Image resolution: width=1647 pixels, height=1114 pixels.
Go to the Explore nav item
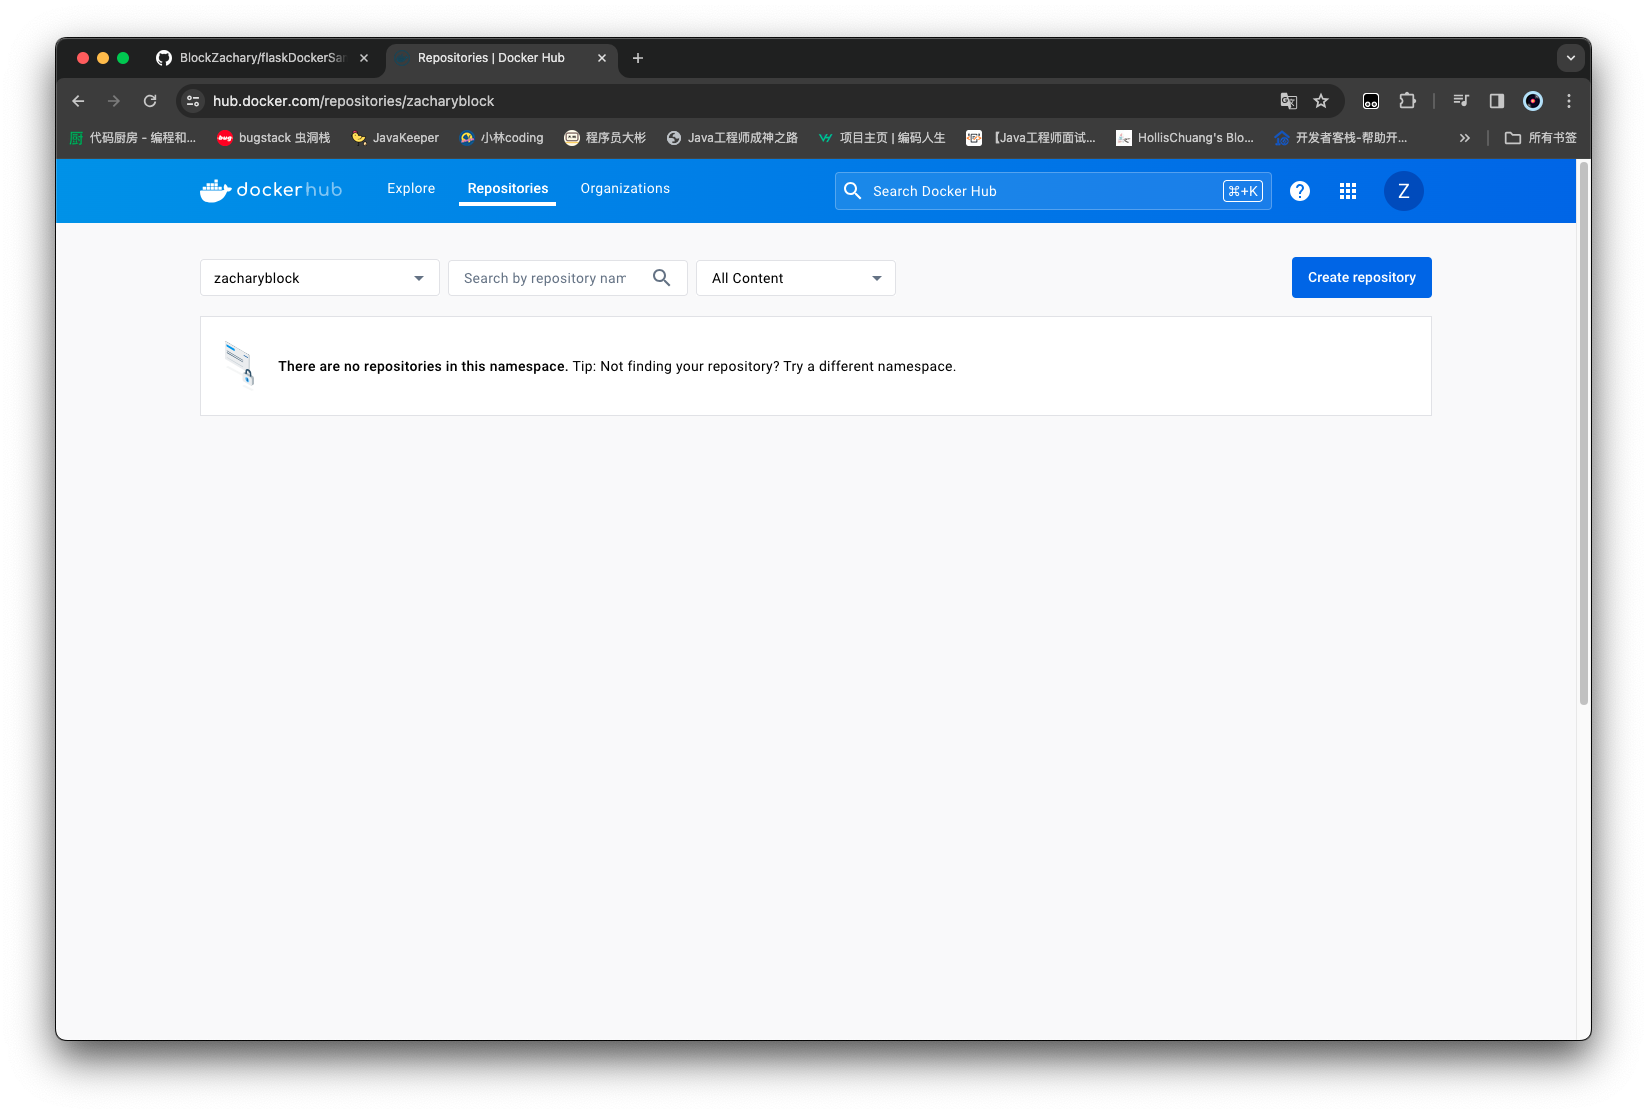point(411,188)
